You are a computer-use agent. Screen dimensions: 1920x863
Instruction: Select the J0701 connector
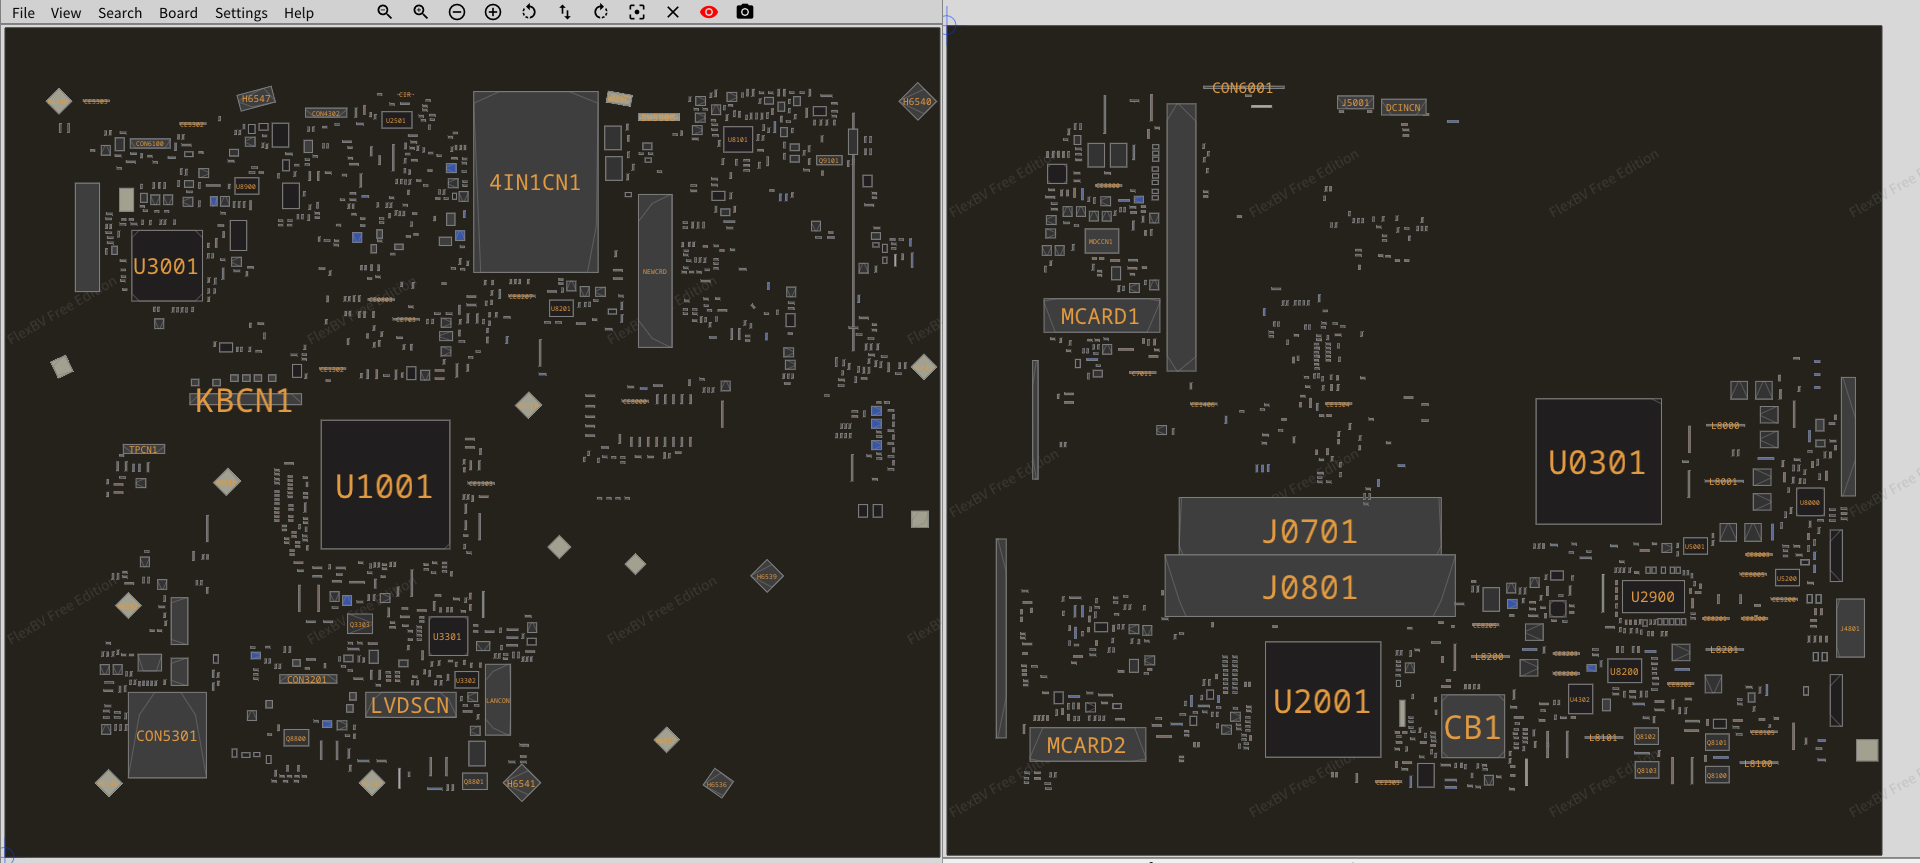tap(1310, 528)
